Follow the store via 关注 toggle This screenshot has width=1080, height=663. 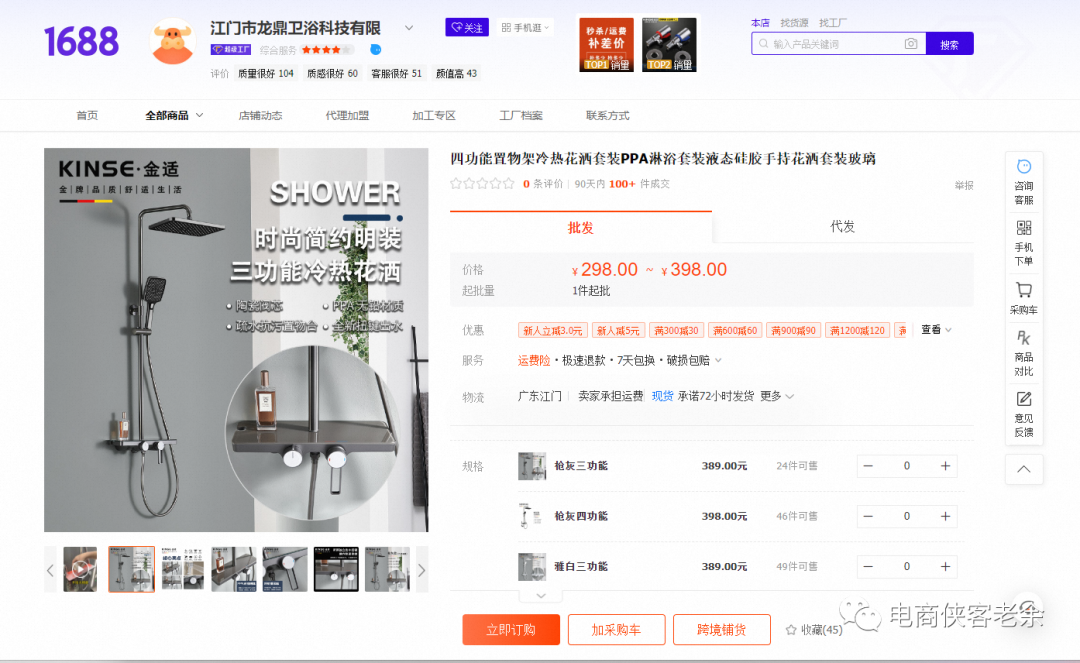point(466,27)
